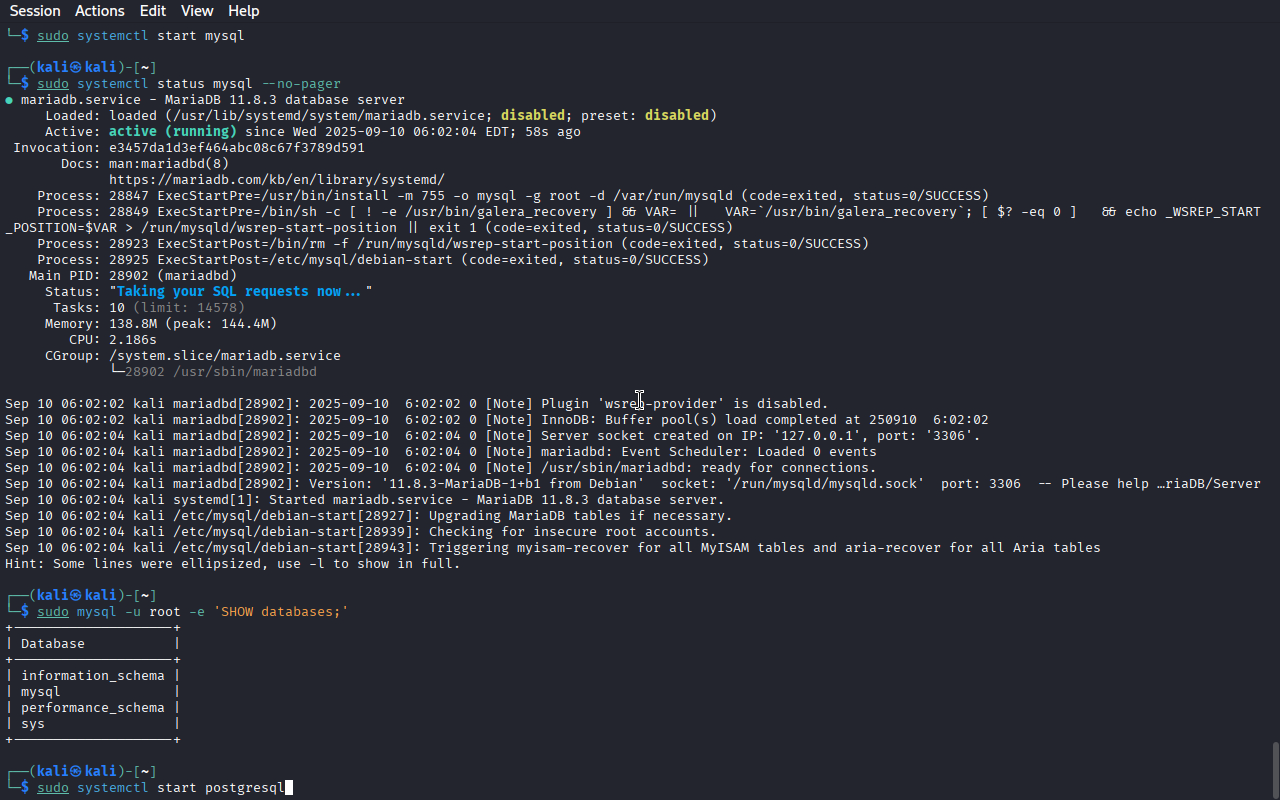
Task: Click the 'performance_schema' database row
Action: click(93, 708)
